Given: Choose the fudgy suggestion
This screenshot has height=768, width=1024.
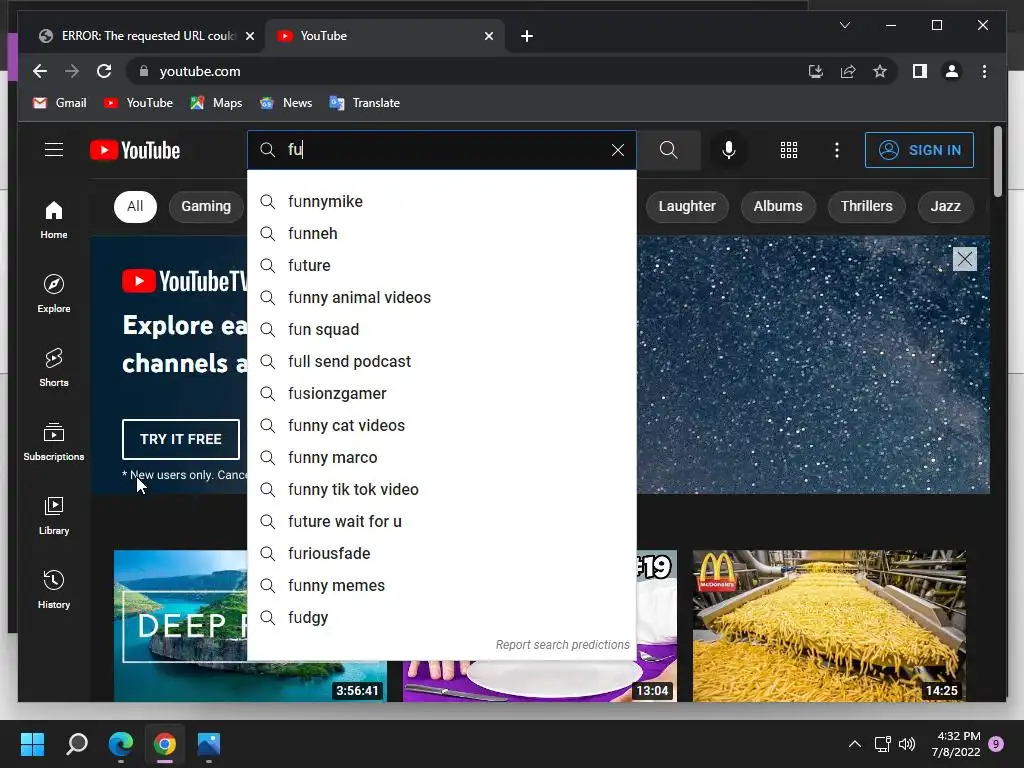Looking at the screenshot, I should [442, 617].
